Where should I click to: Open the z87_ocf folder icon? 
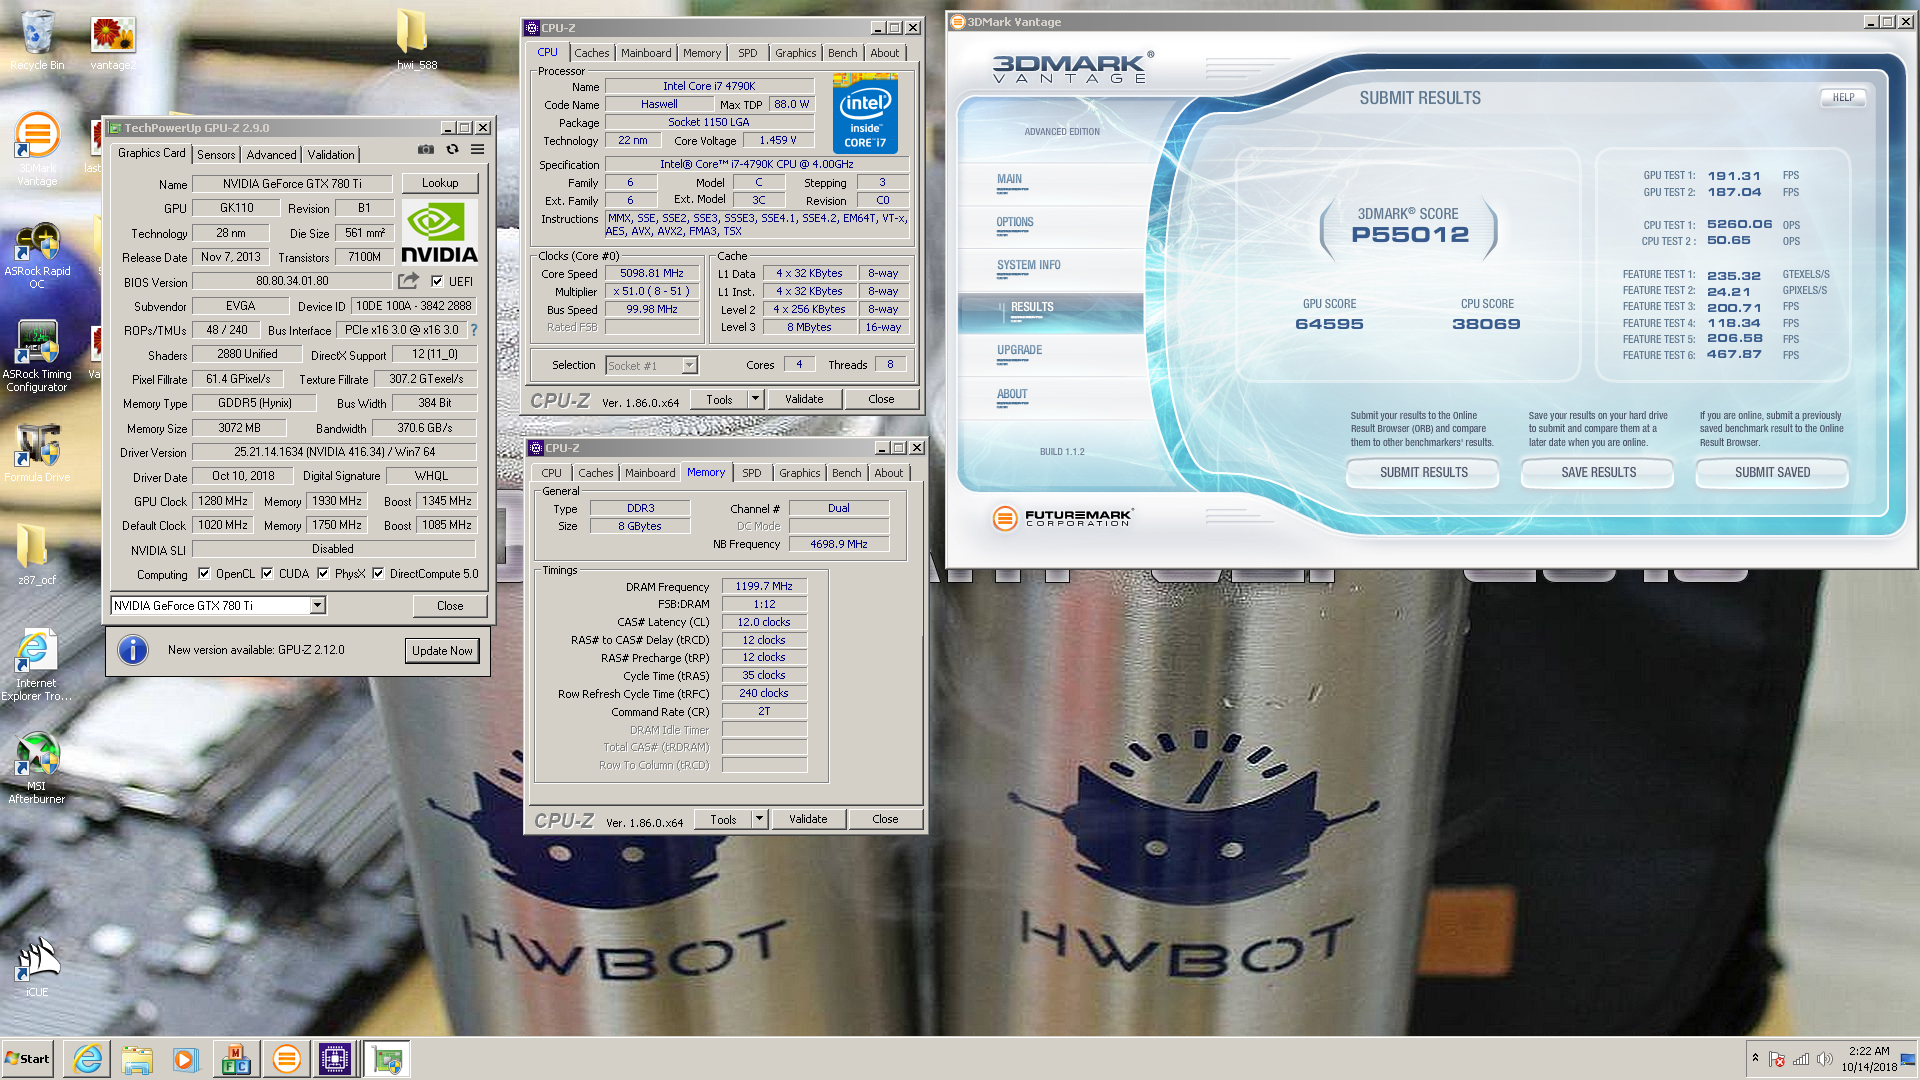coord(37,554)
